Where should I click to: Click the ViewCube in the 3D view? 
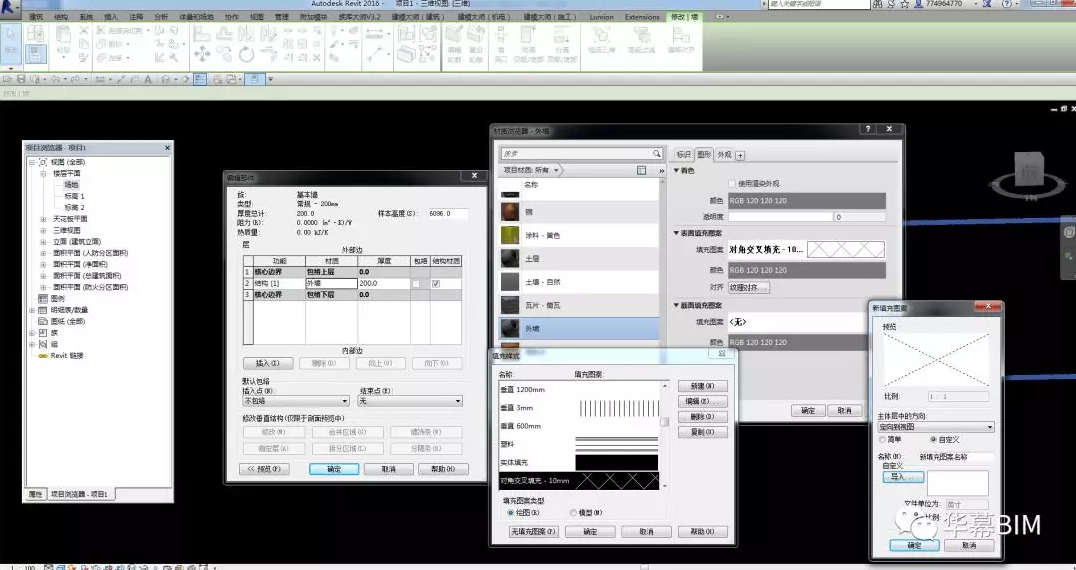click(x=1029, y=170)
